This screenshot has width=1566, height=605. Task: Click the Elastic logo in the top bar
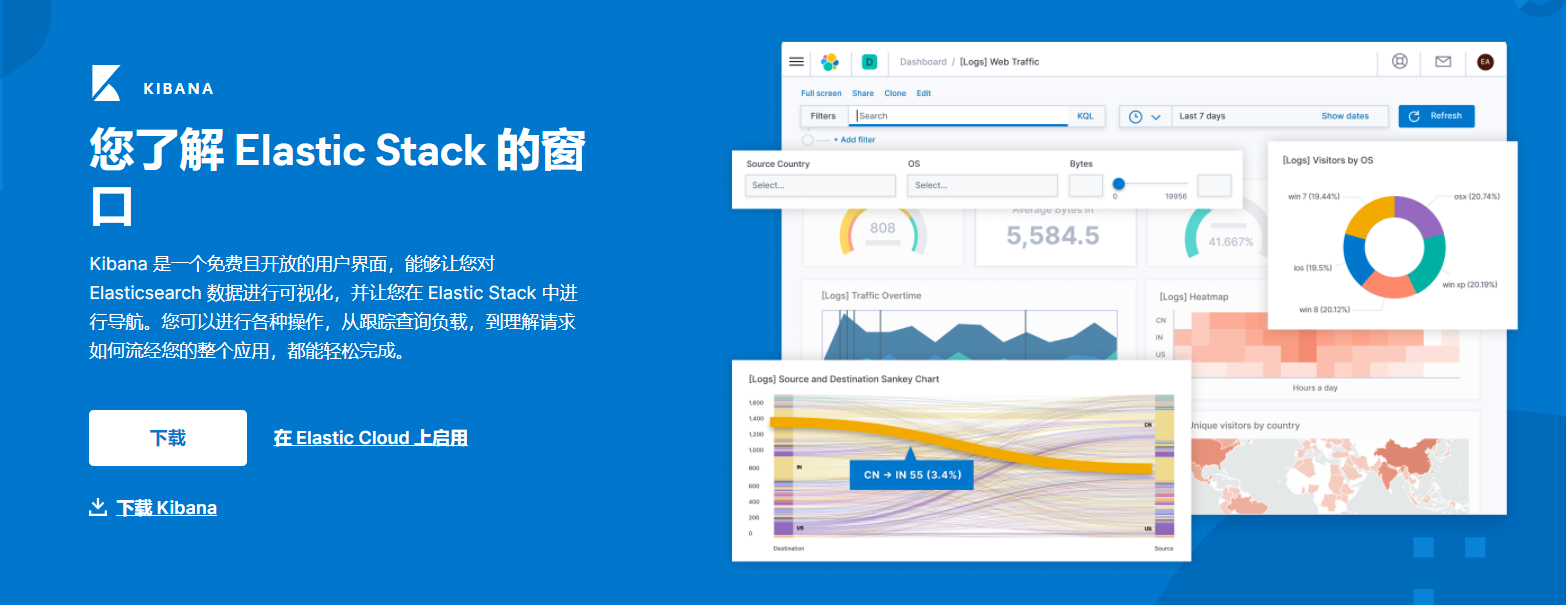click(828, 61)
